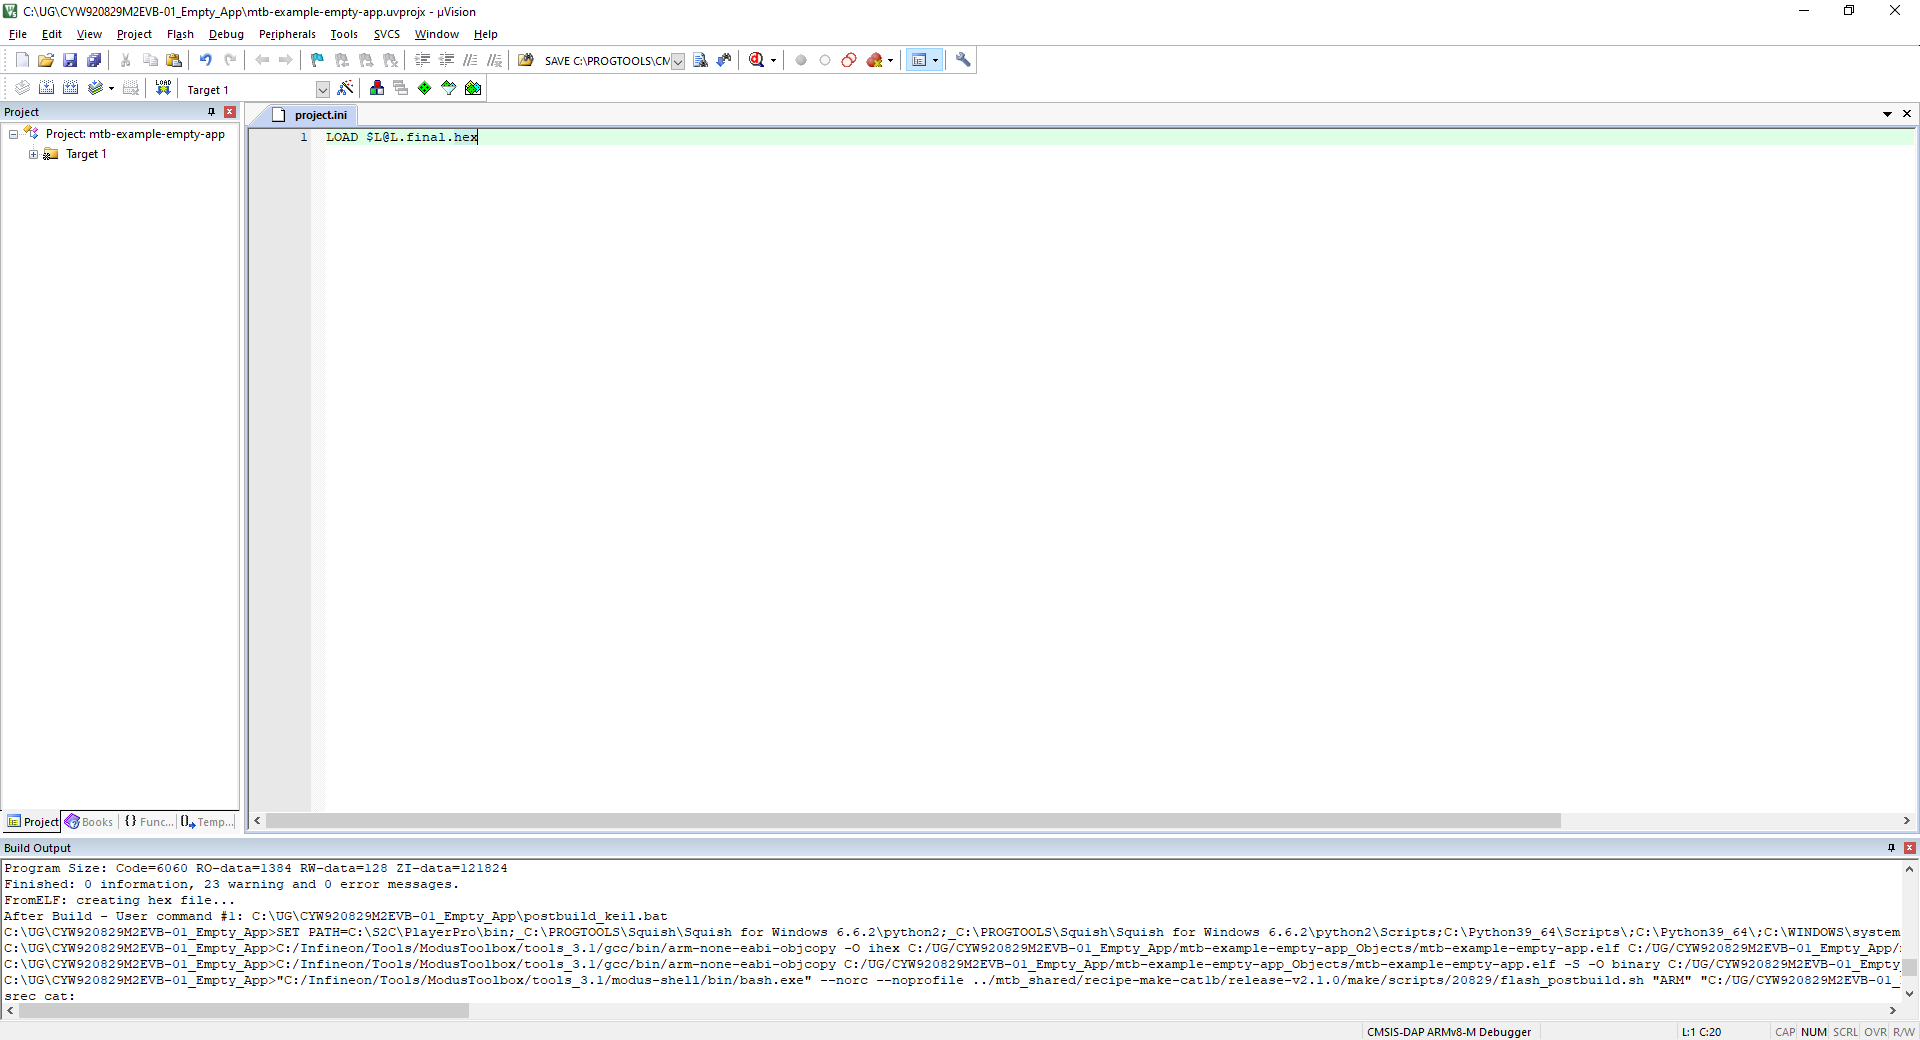Open Manage Run-Time Environment green diamond icon

click(425, 88)
